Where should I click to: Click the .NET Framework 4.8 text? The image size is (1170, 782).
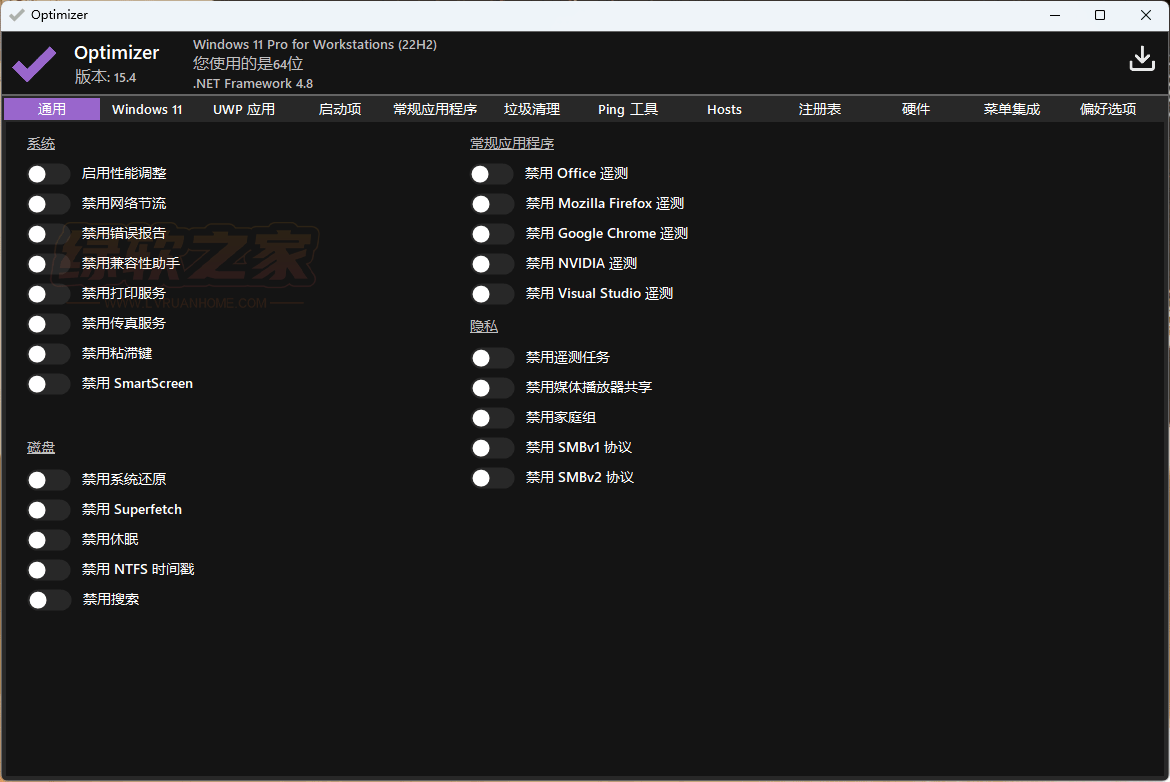click(253, 84)
